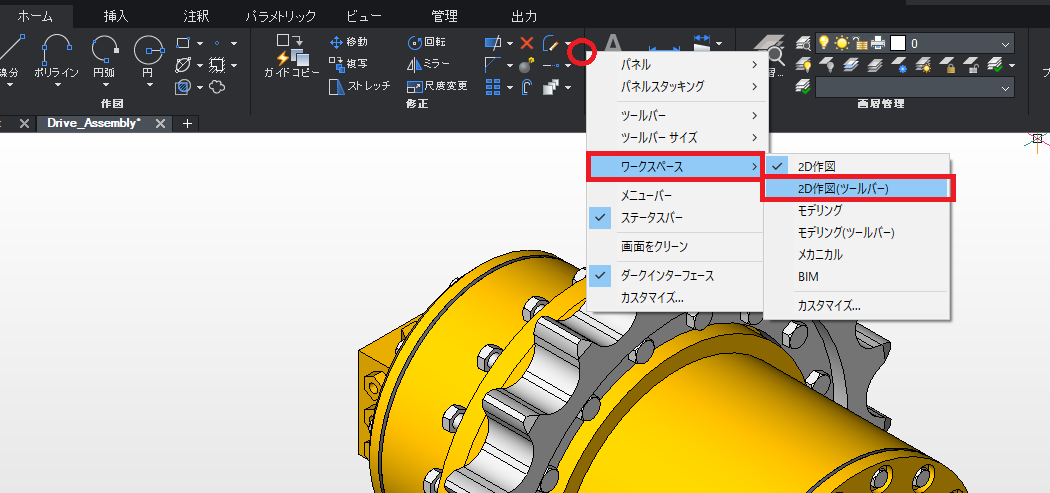
Task: Open カスタマイズ... in the workspace submenu
Action: pos(856,305)
